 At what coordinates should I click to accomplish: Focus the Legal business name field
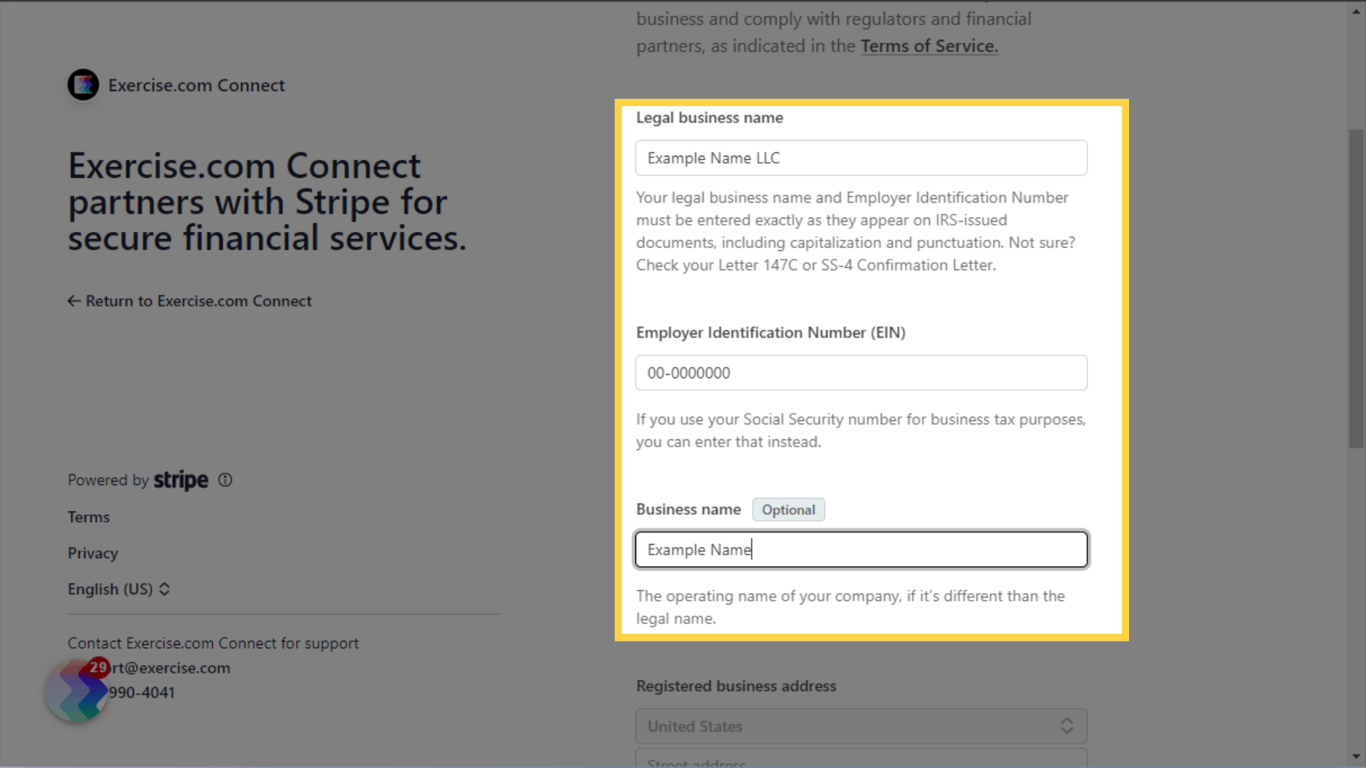point(861,158)
